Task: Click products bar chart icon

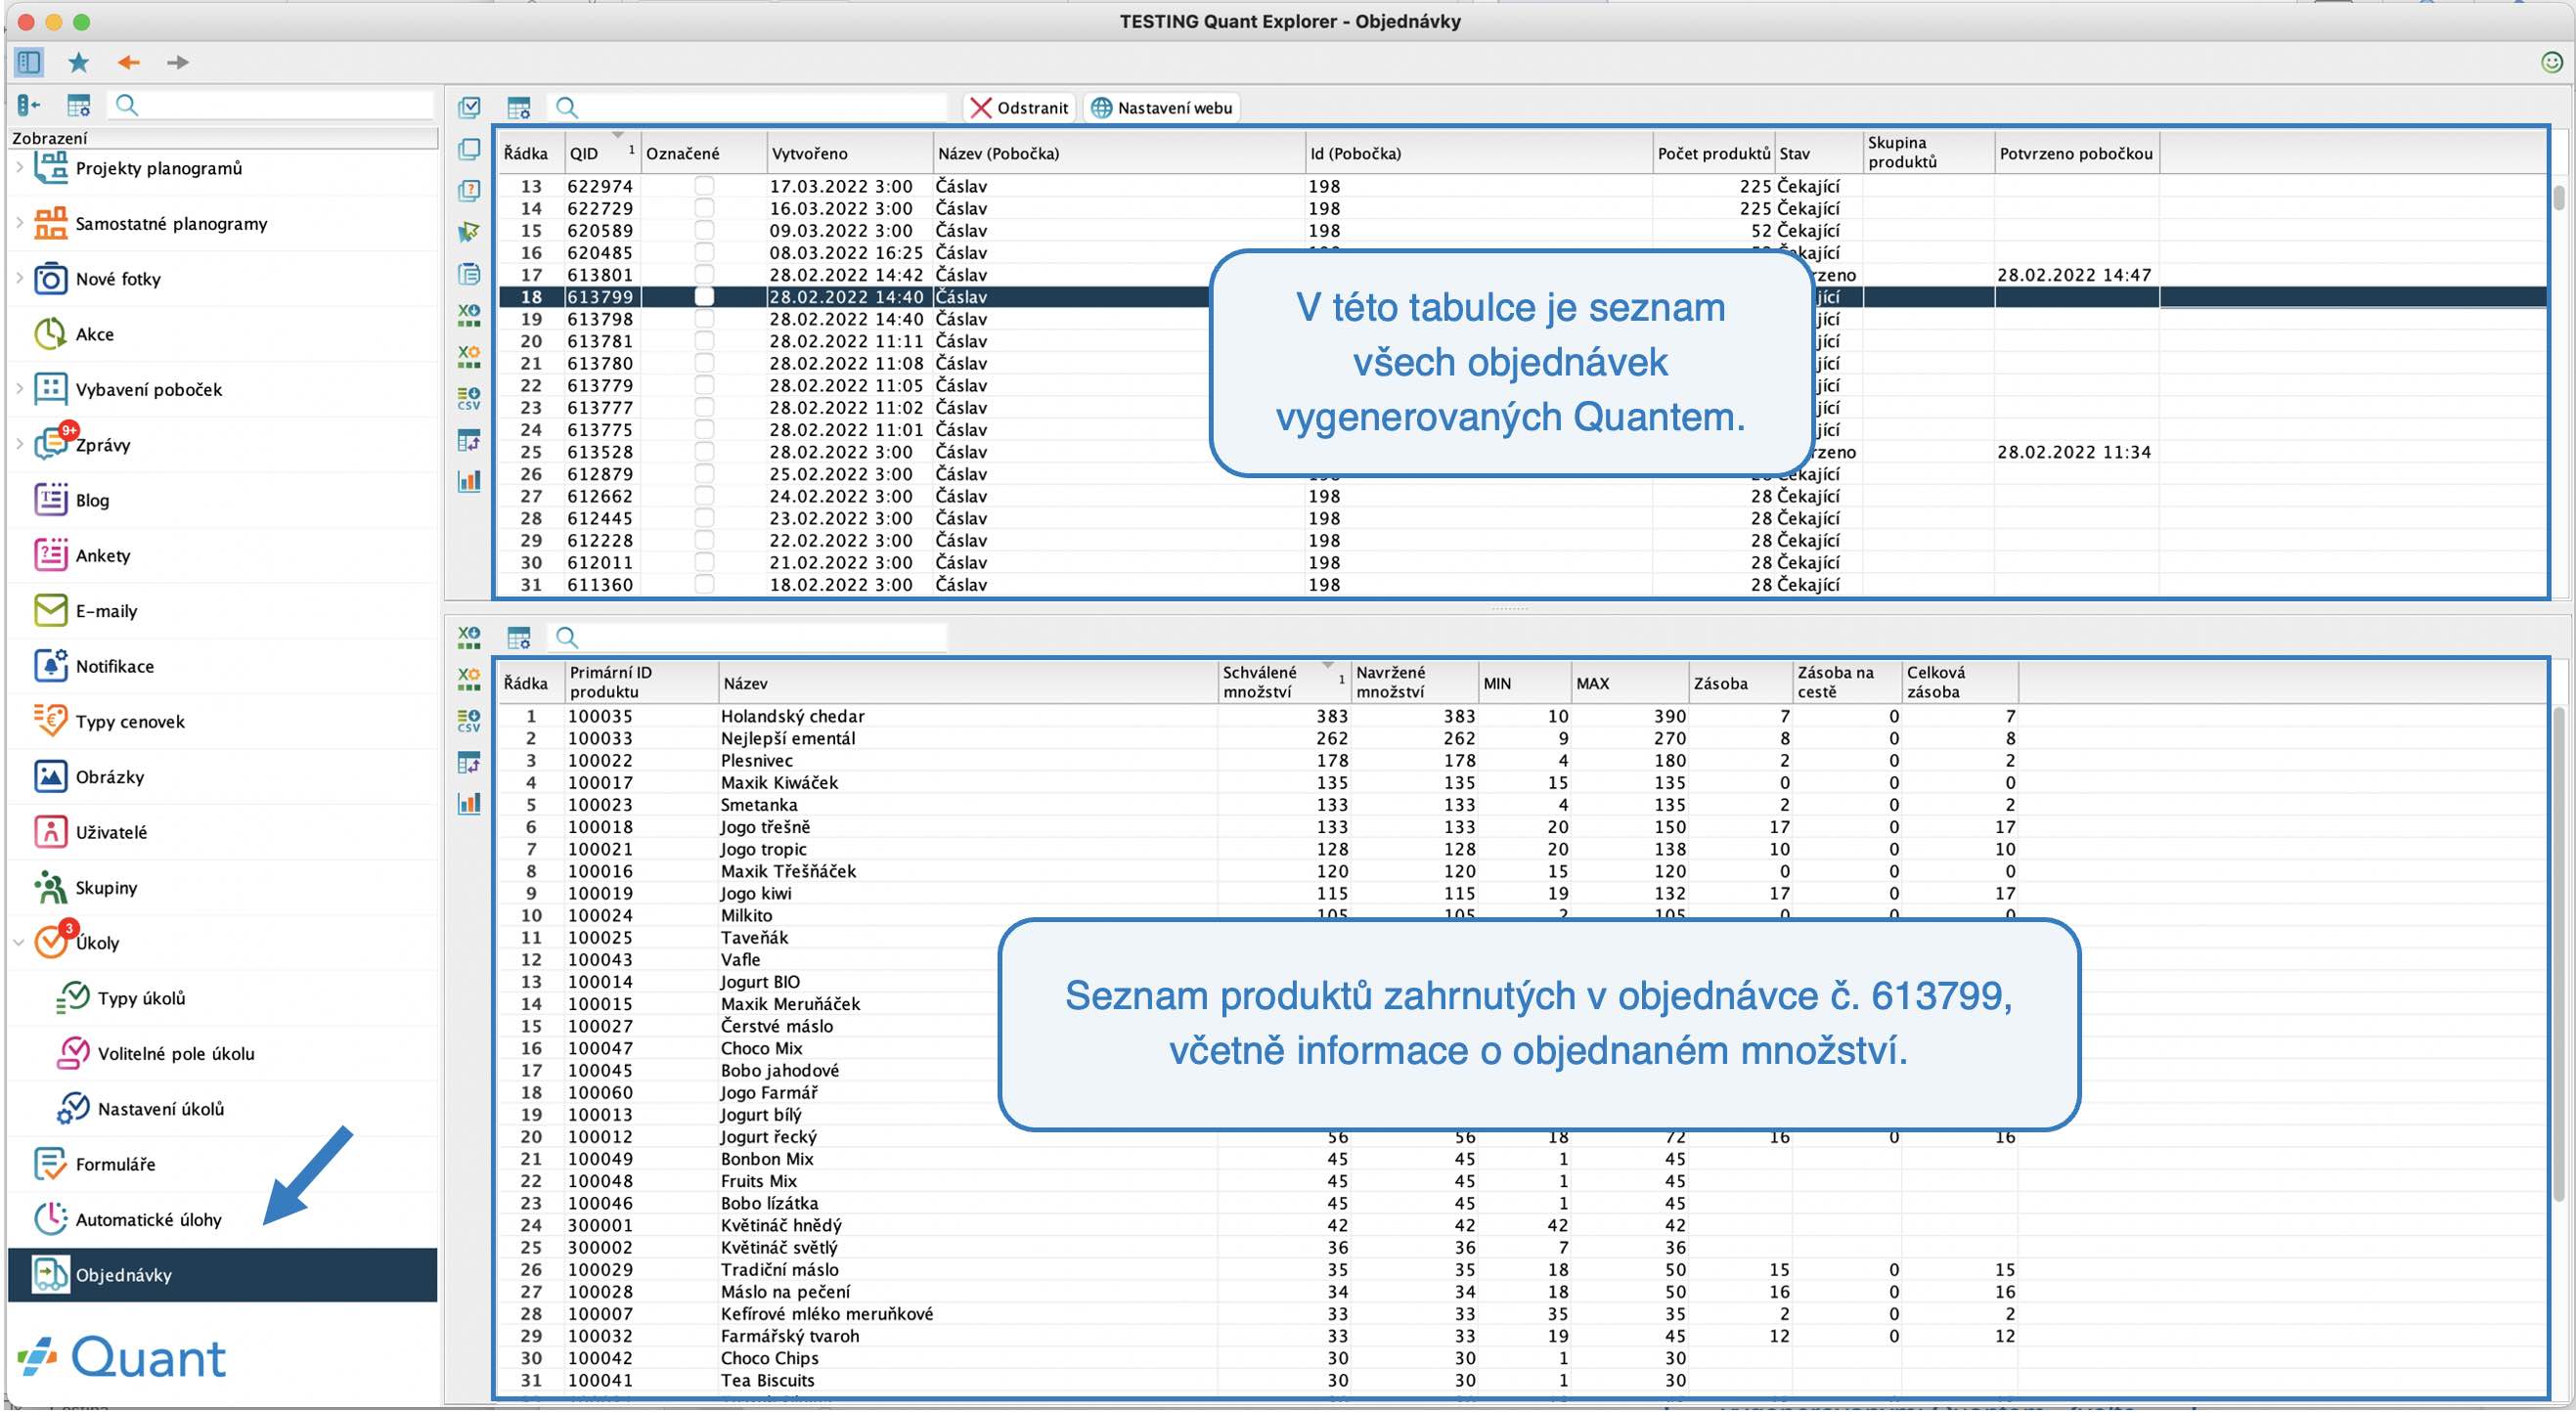Action: pos(468,803)
